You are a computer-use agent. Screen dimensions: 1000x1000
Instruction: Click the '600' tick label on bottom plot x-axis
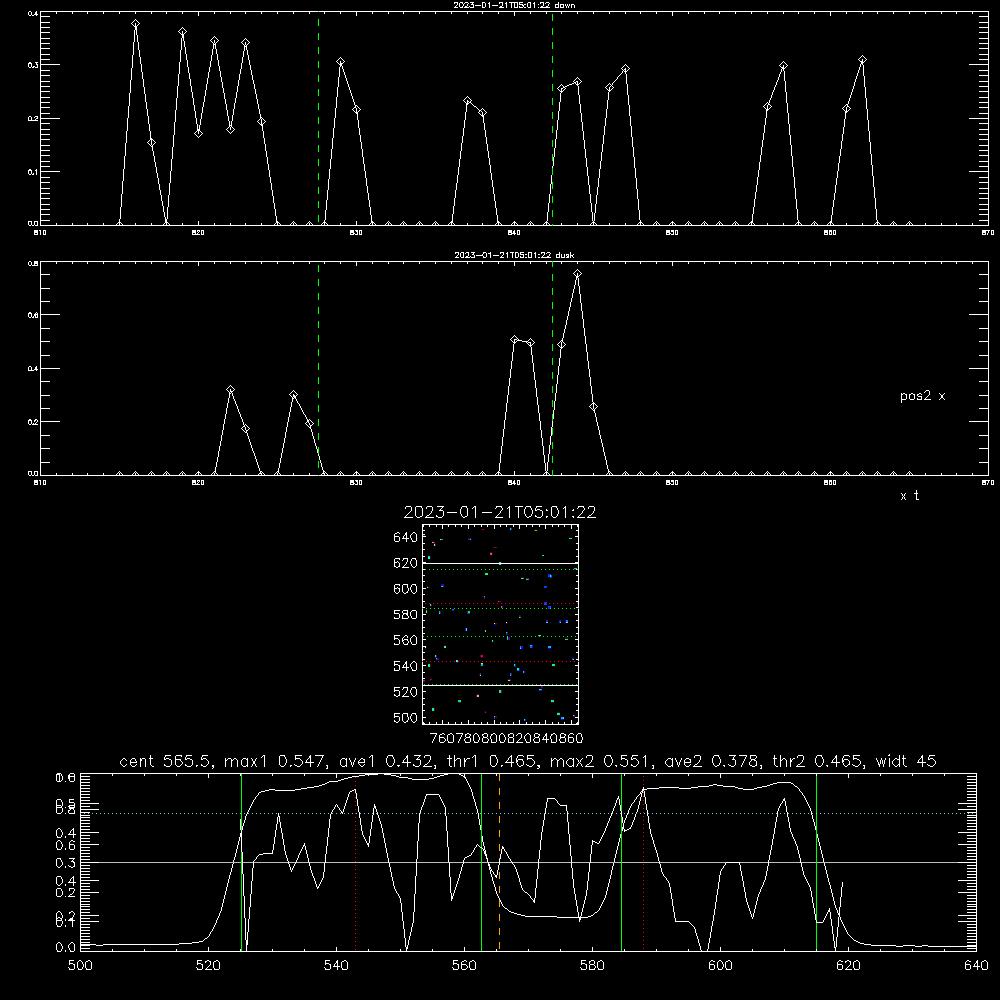click(x=720, y=966)
